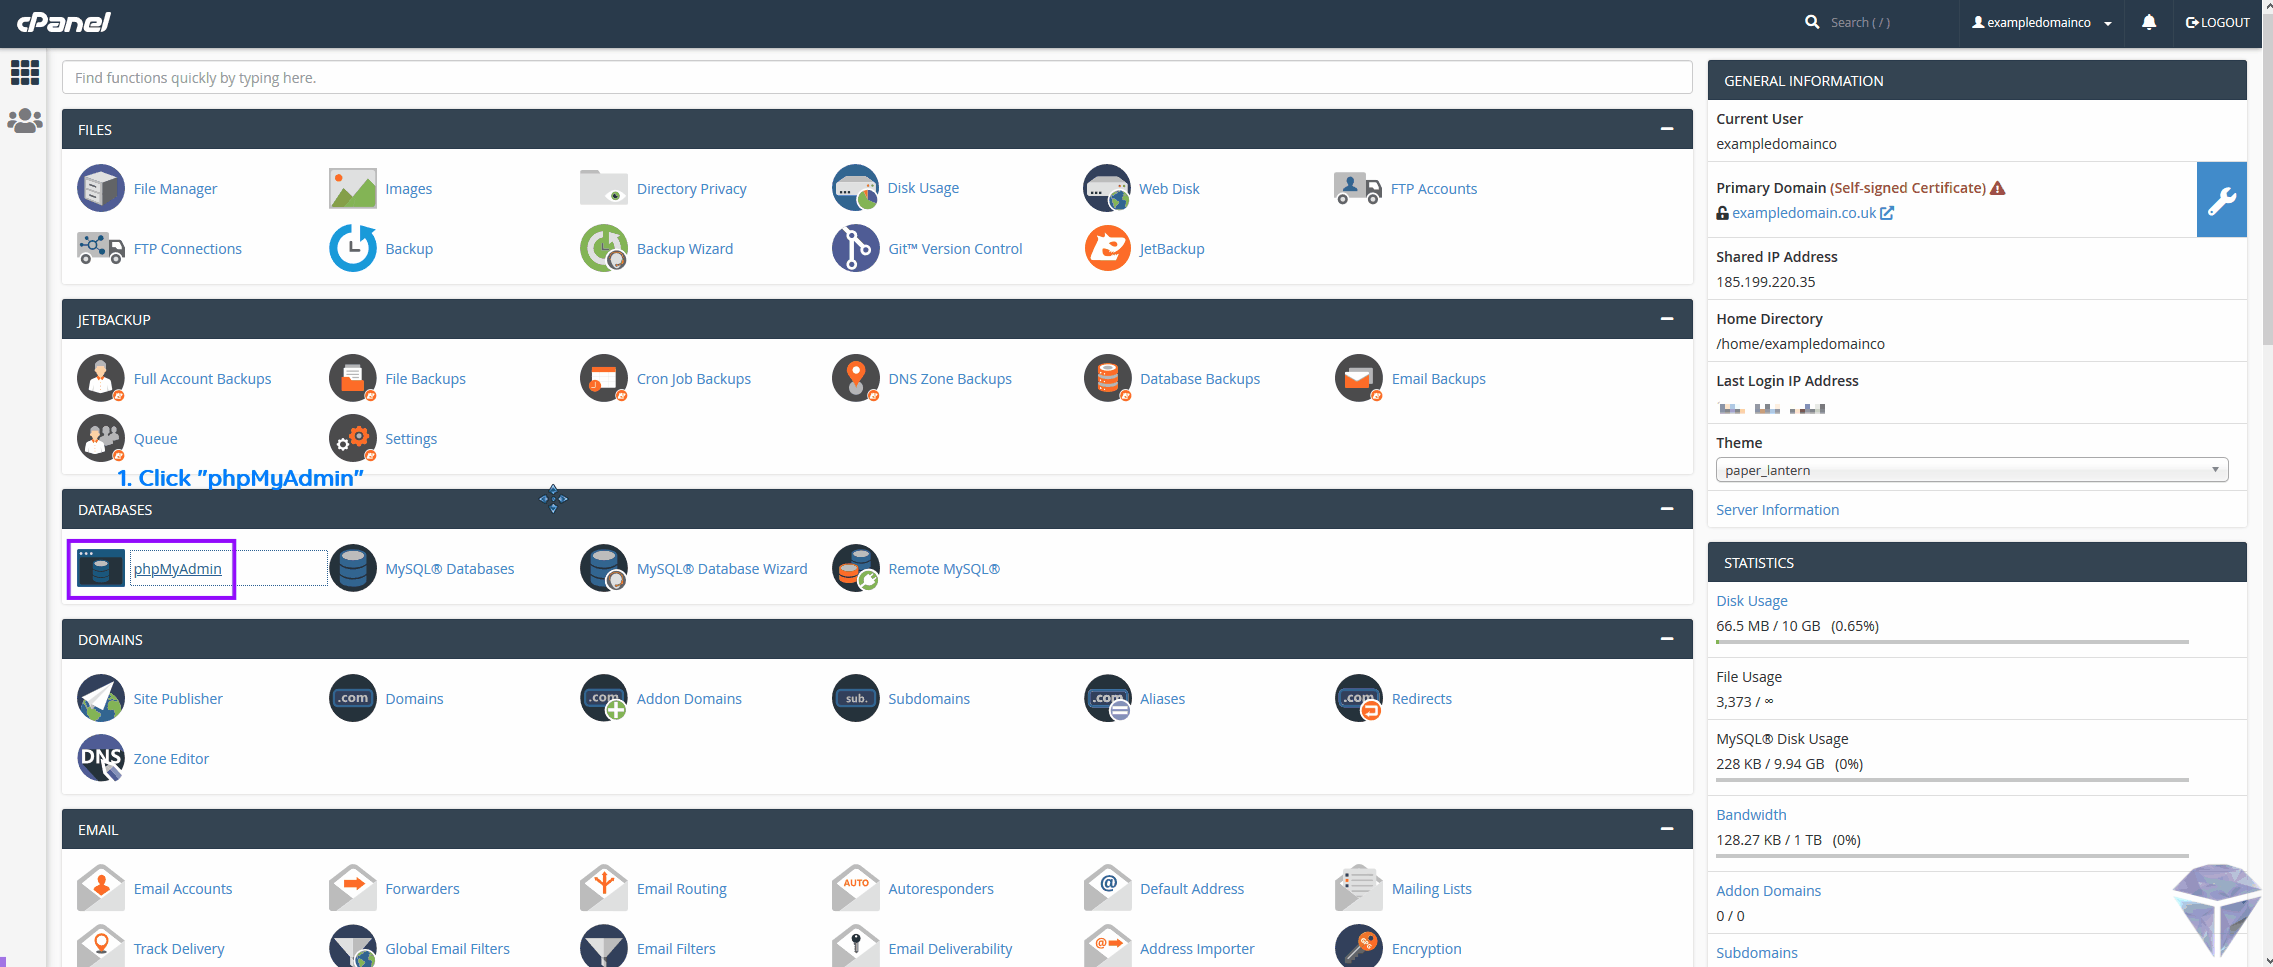Image resolution: width=2273 pixels, height=967 pixels.
Task: Open the phpMyAdmin icon
Action: [x=101, y=568]
